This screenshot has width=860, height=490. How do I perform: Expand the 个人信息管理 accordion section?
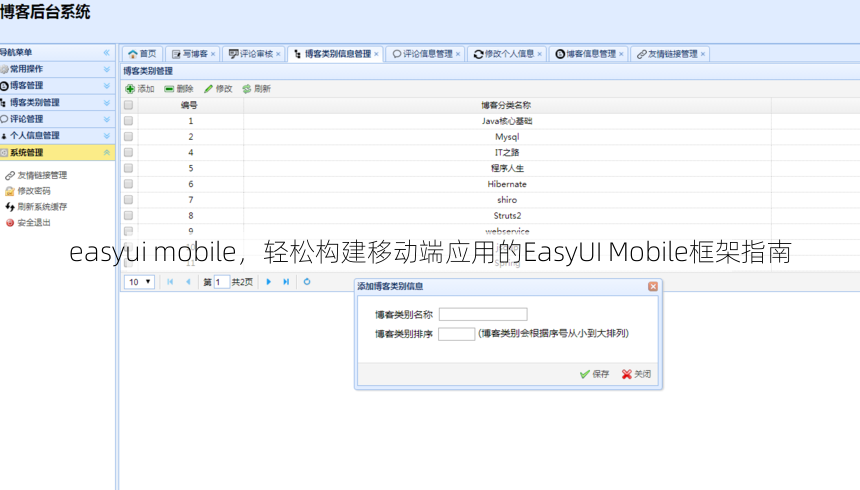click(x=106, y=136)
